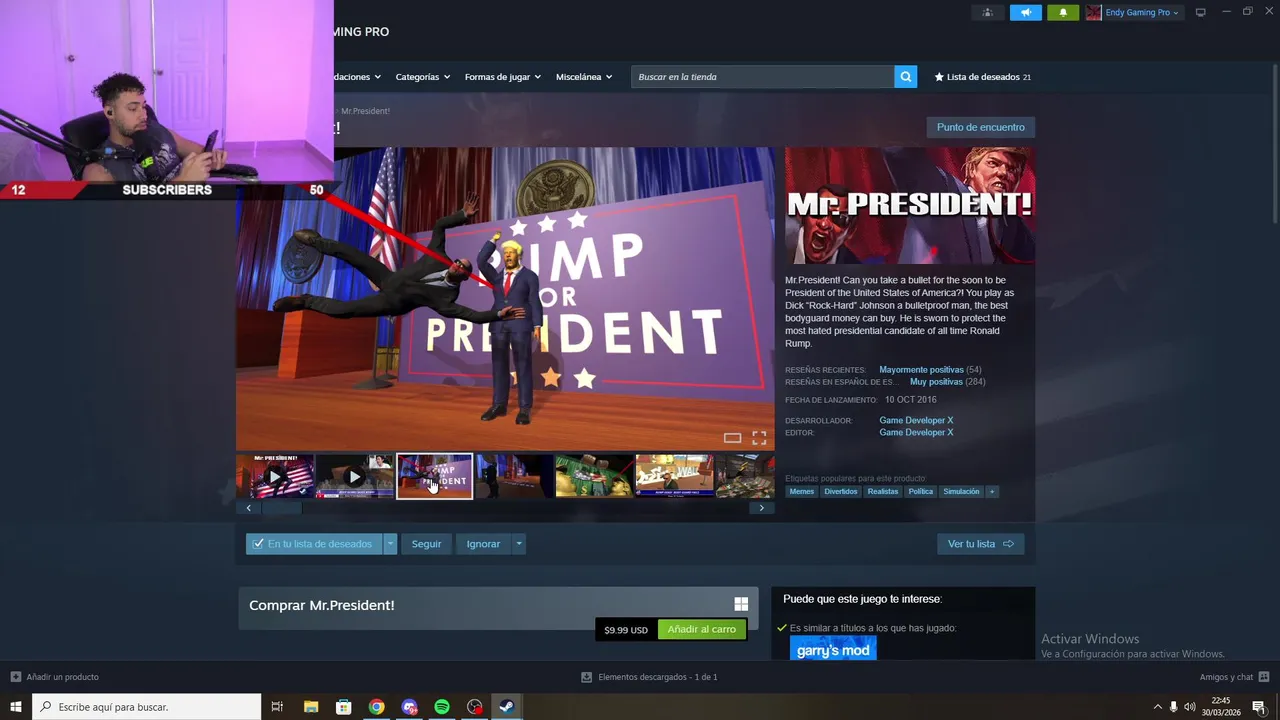Launch Google Chrome from taskbar
Image resolution: width=1280 pixels, height=720 pixels.
tap(376, 707)
